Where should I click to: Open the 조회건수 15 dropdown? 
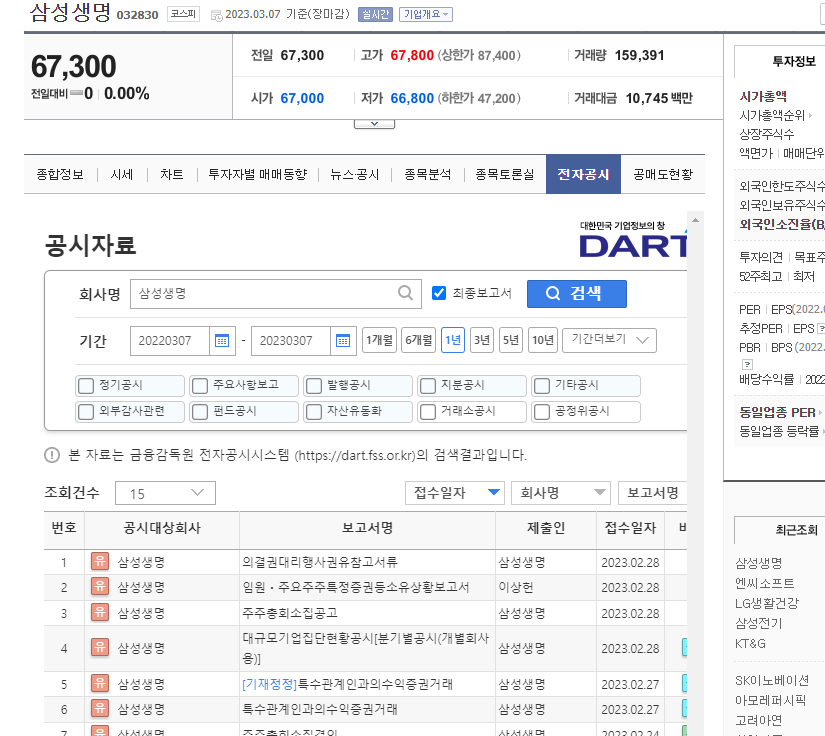click(165, 493)
